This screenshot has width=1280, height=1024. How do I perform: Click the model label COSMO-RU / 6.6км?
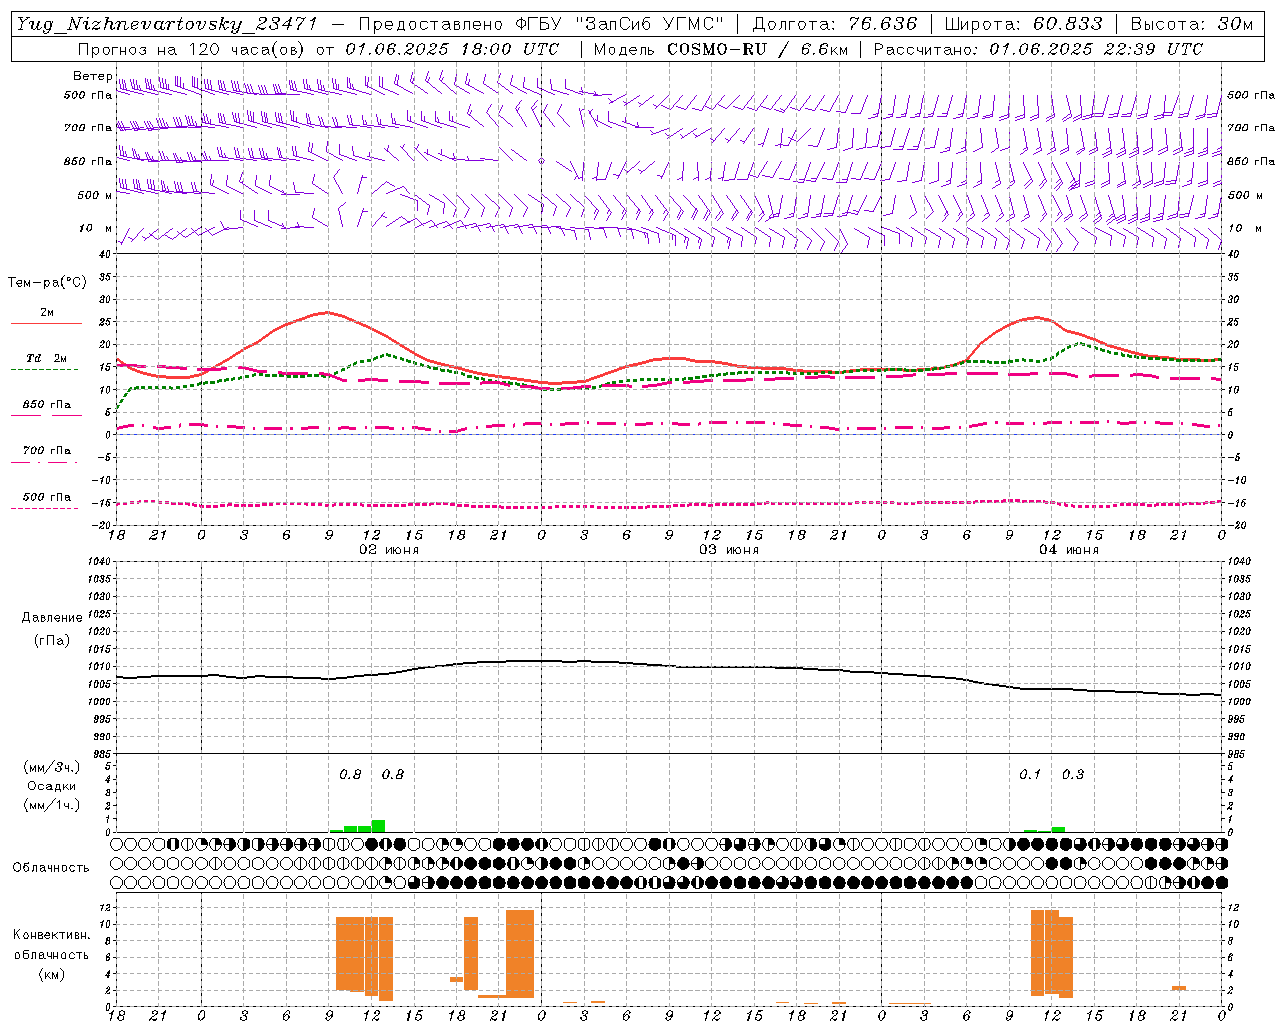pos(757,49)
